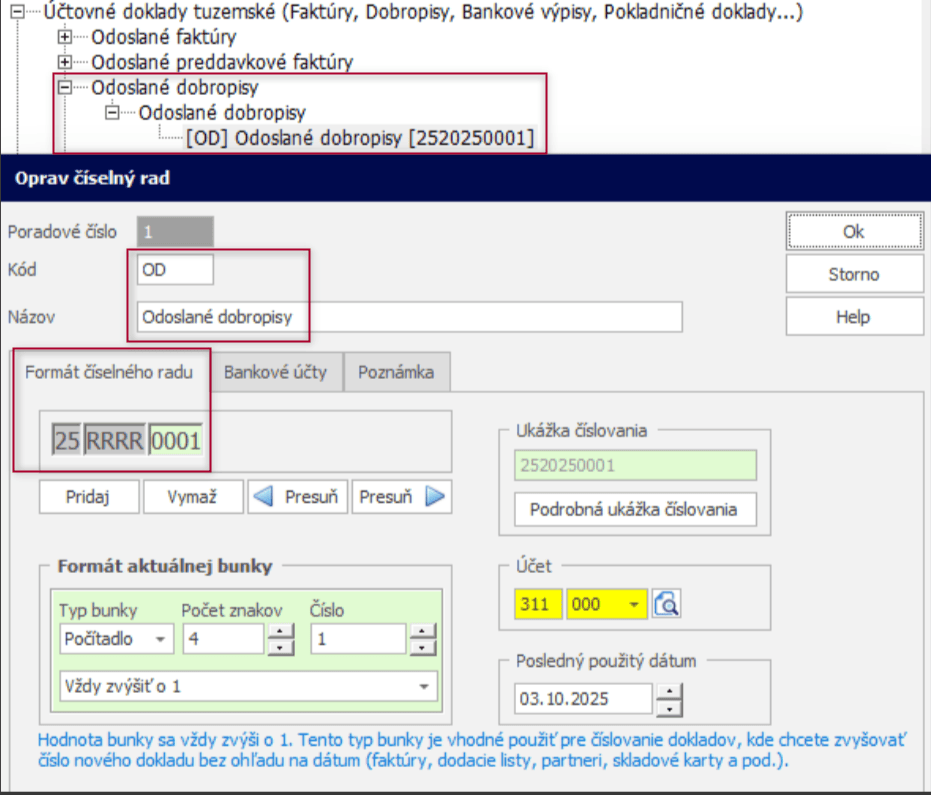Expand Odoslané preddavkové faktúry node
The width and height of the screenshot is (931, 795).
point(66,62)
